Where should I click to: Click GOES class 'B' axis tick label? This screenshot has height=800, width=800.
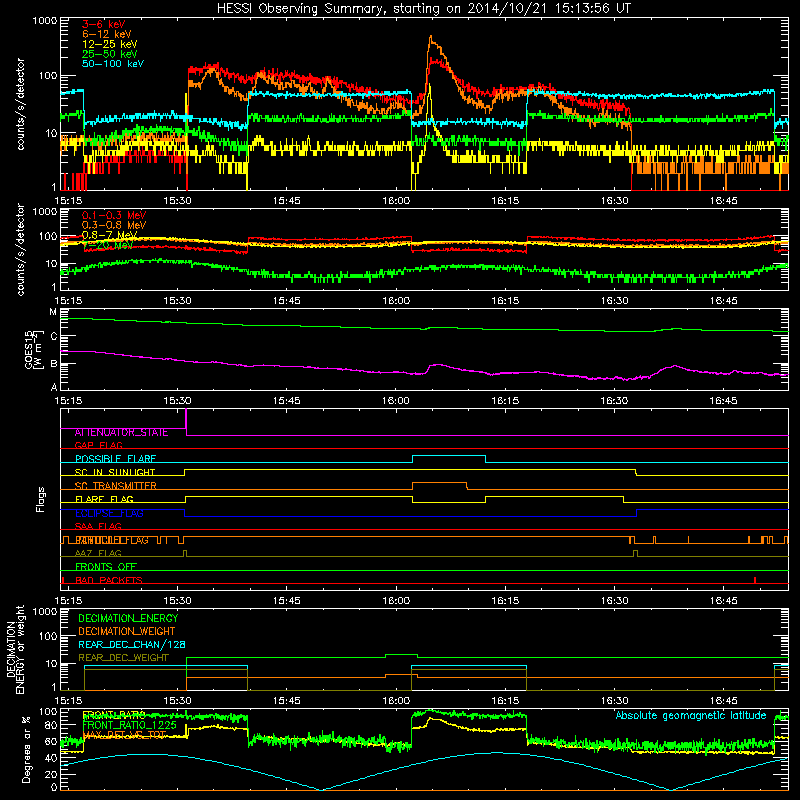53,364
